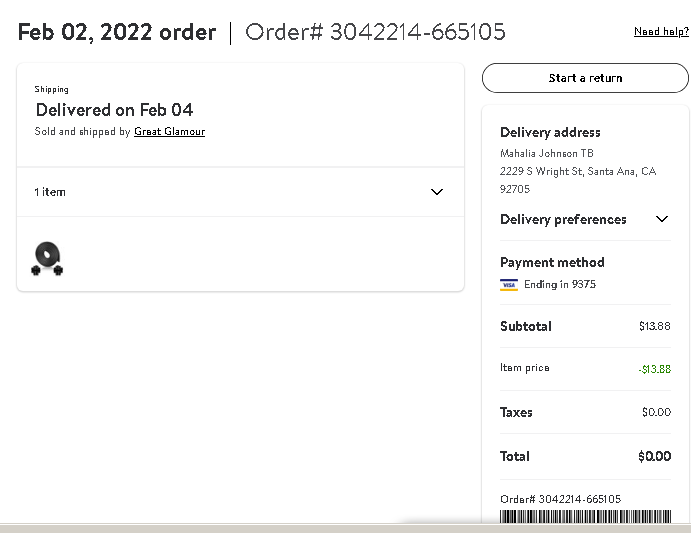The height and width of the screenshot is (533, 691).
Task: Click the Feb 02, 2022 order title
Action: click(117, 32)
